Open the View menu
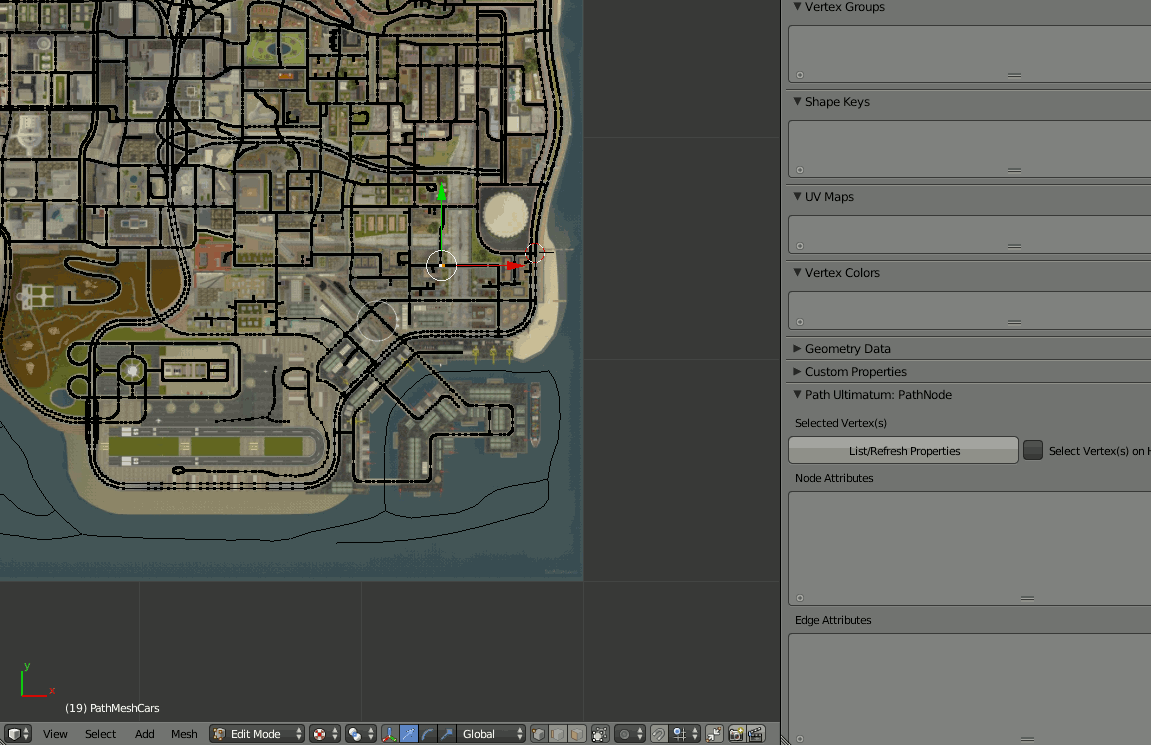This screenshot has width=1151, height=745. [x=55, y=734]
